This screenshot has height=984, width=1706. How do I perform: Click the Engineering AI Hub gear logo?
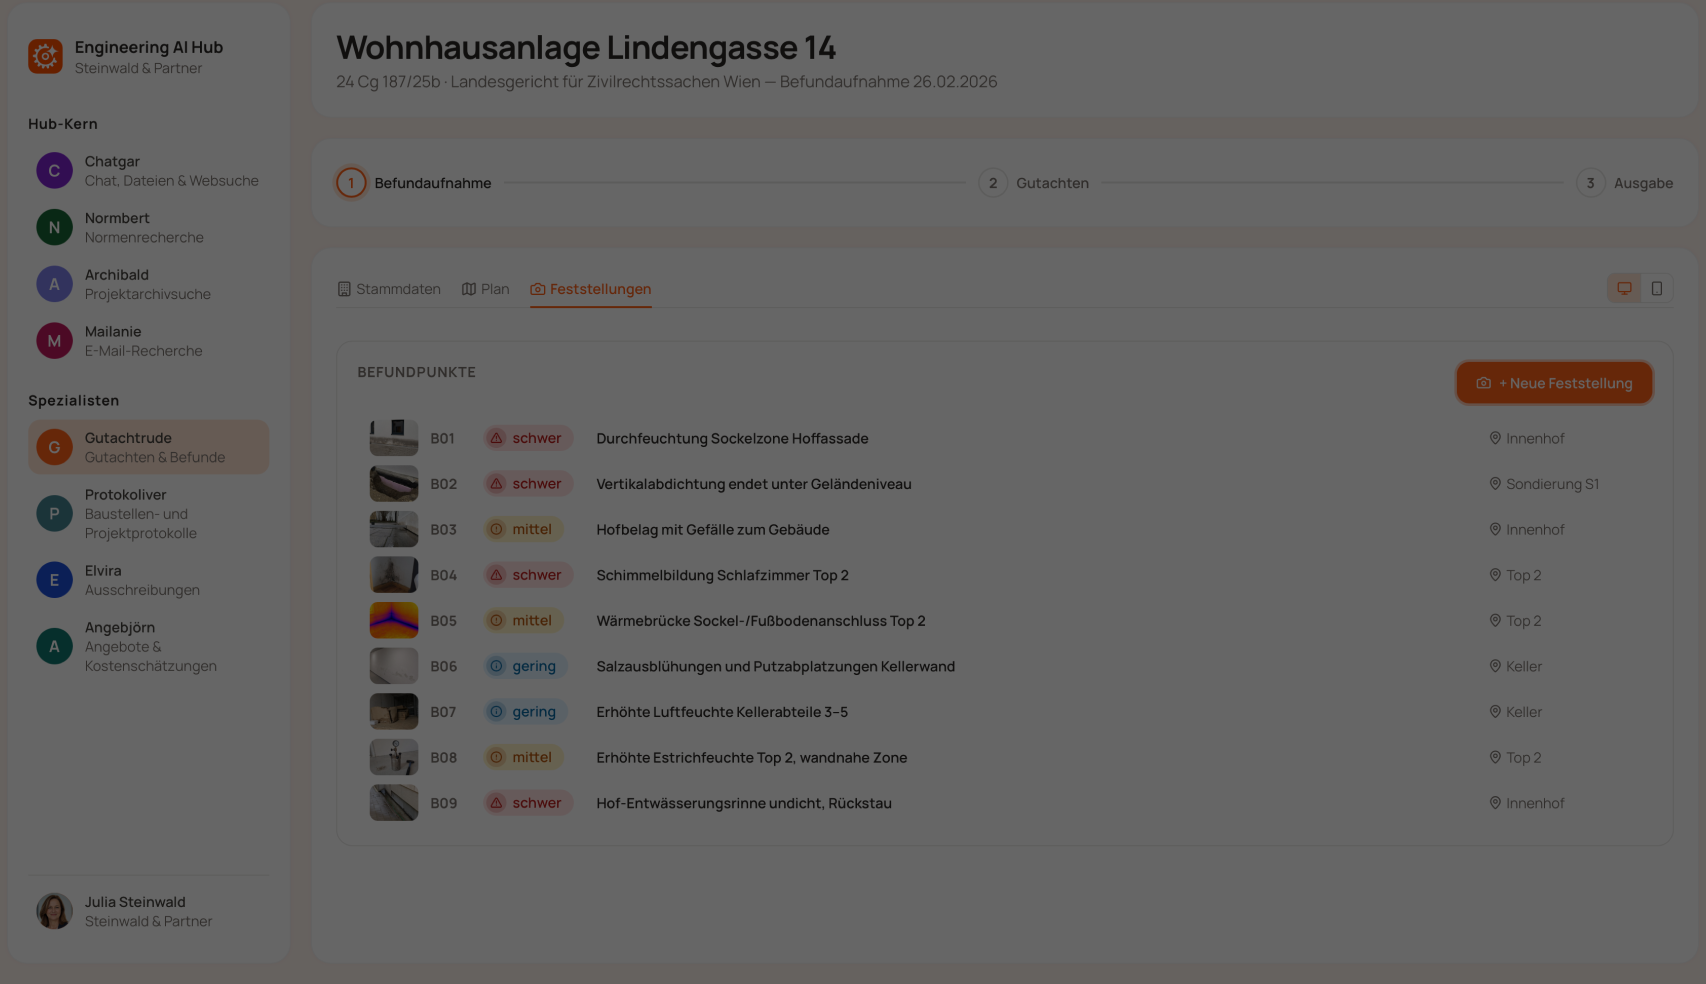[x=45, y=57]
